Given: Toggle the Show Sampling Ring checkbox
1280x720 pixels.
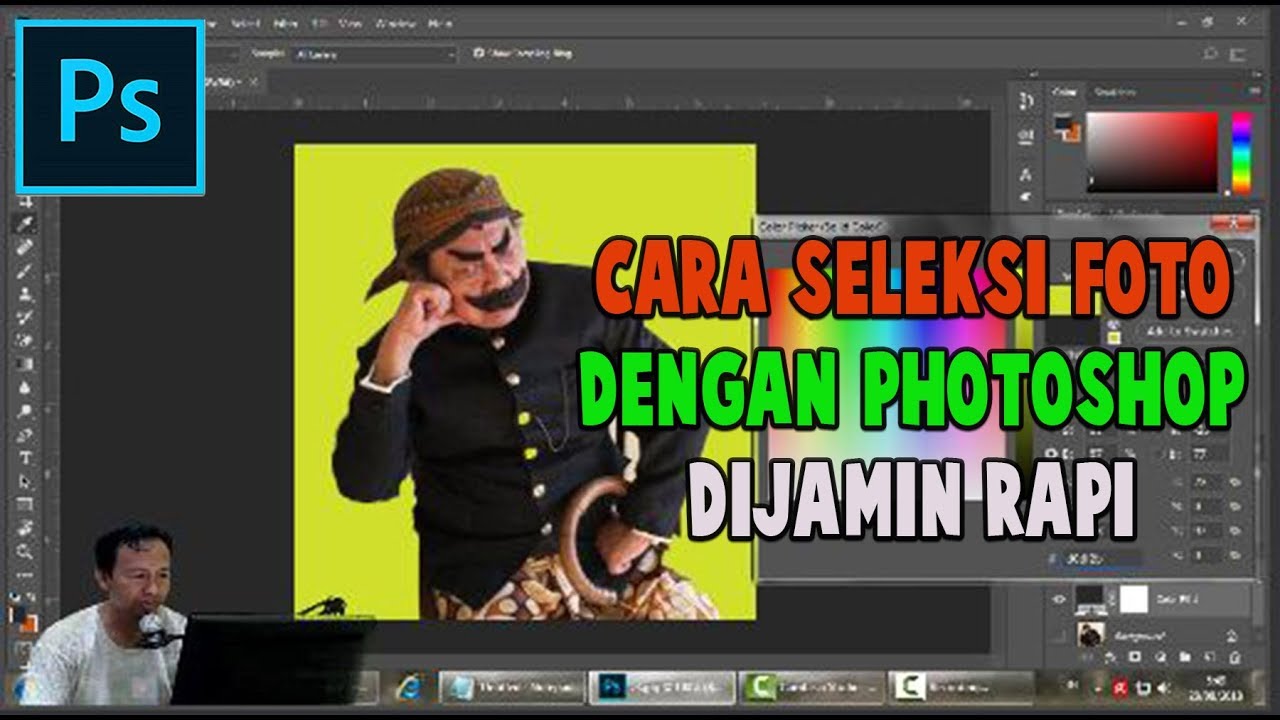Looking at the screenshot, I should tap(478, 54).
